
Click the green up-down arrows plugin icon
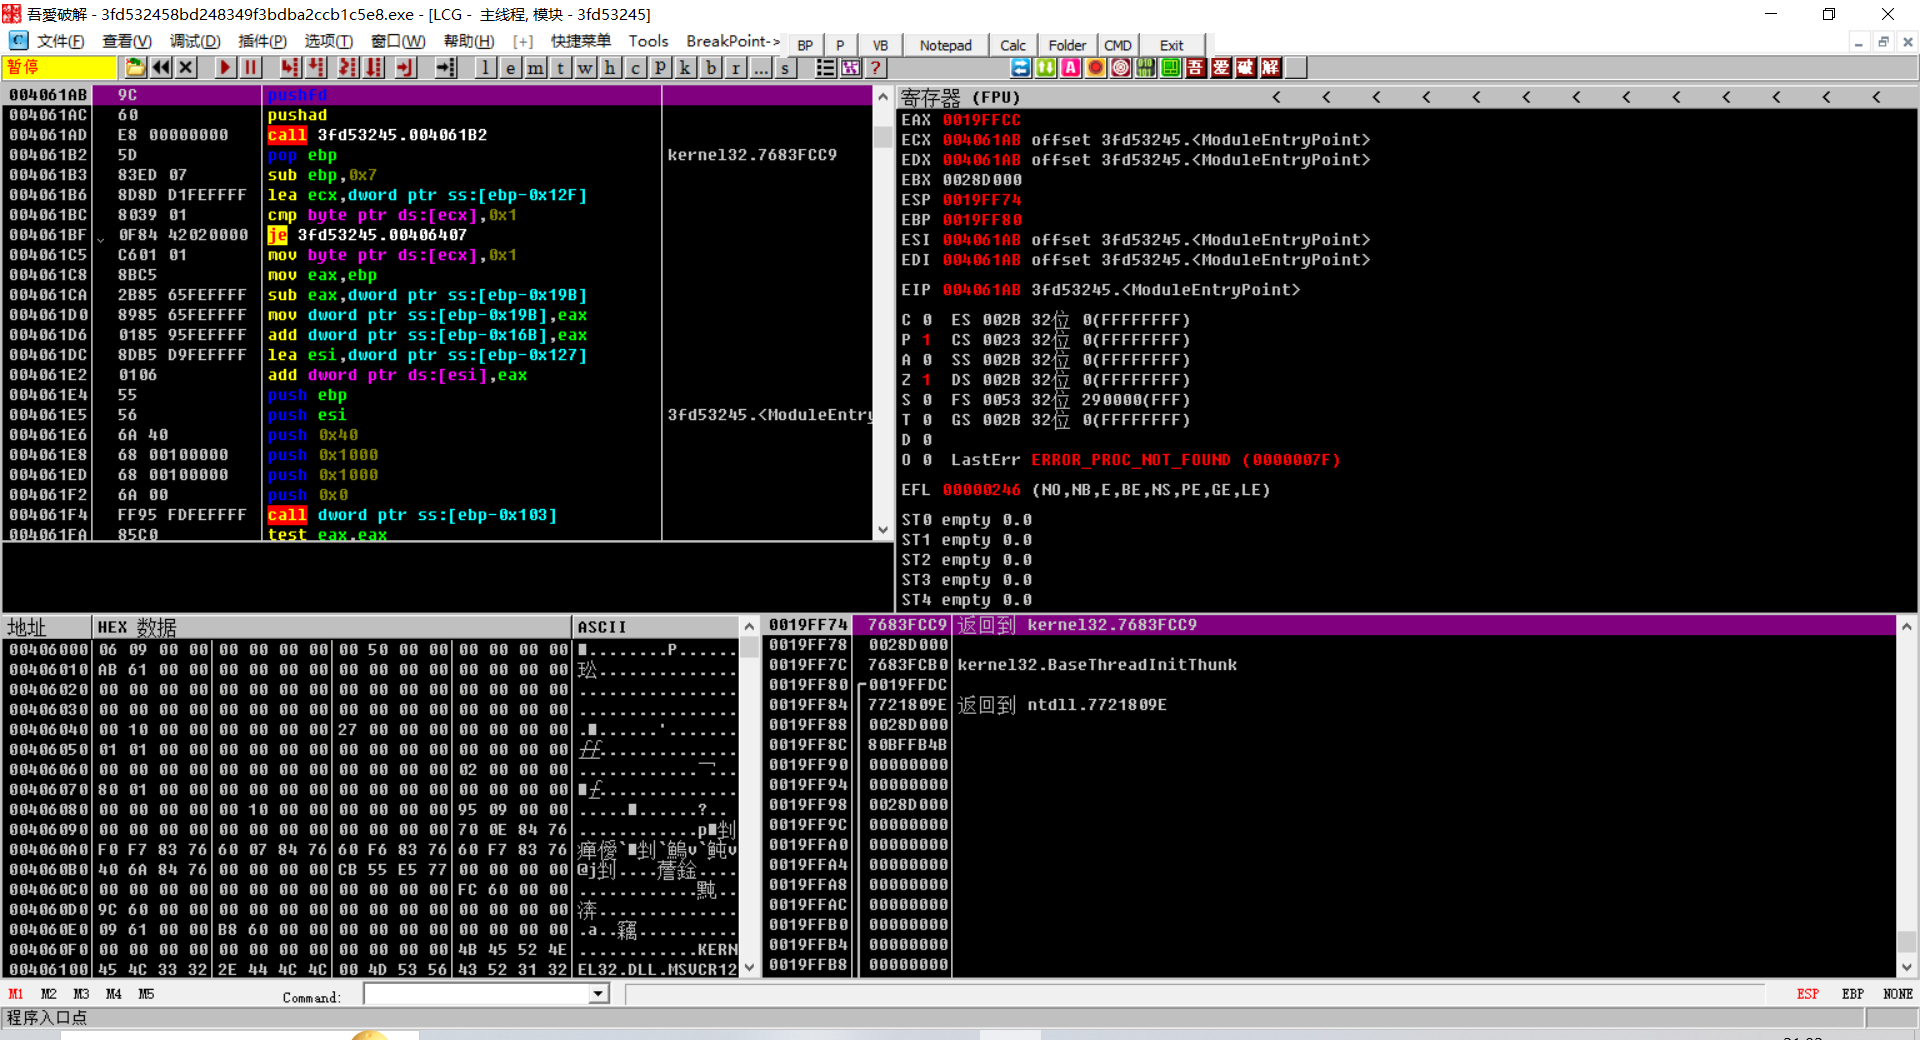pos(1045,67)
